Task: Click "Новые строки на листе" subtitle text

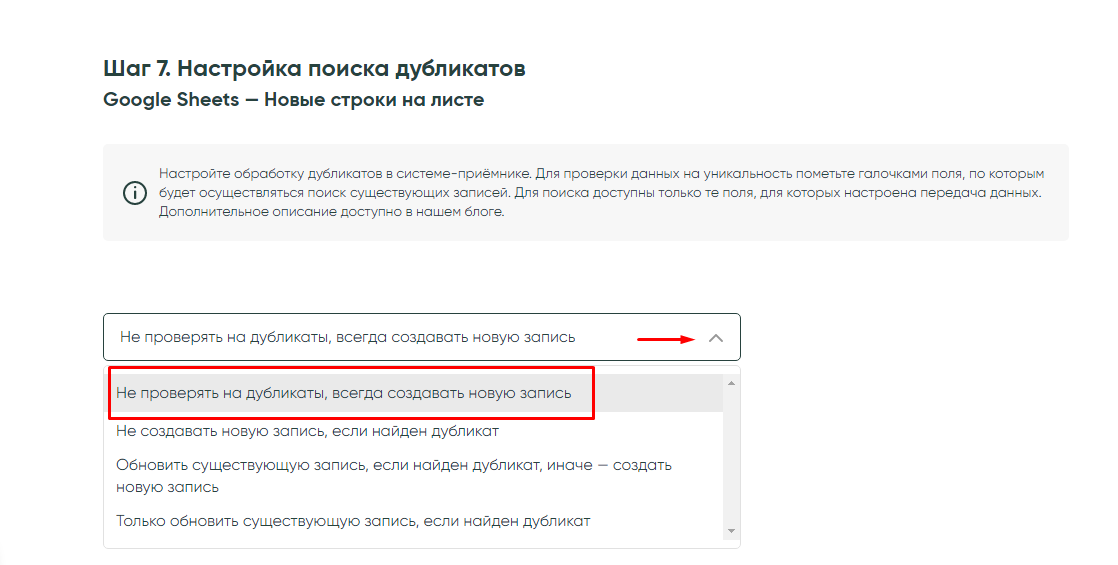Action: pyautogui.click(x=374, y=100)
